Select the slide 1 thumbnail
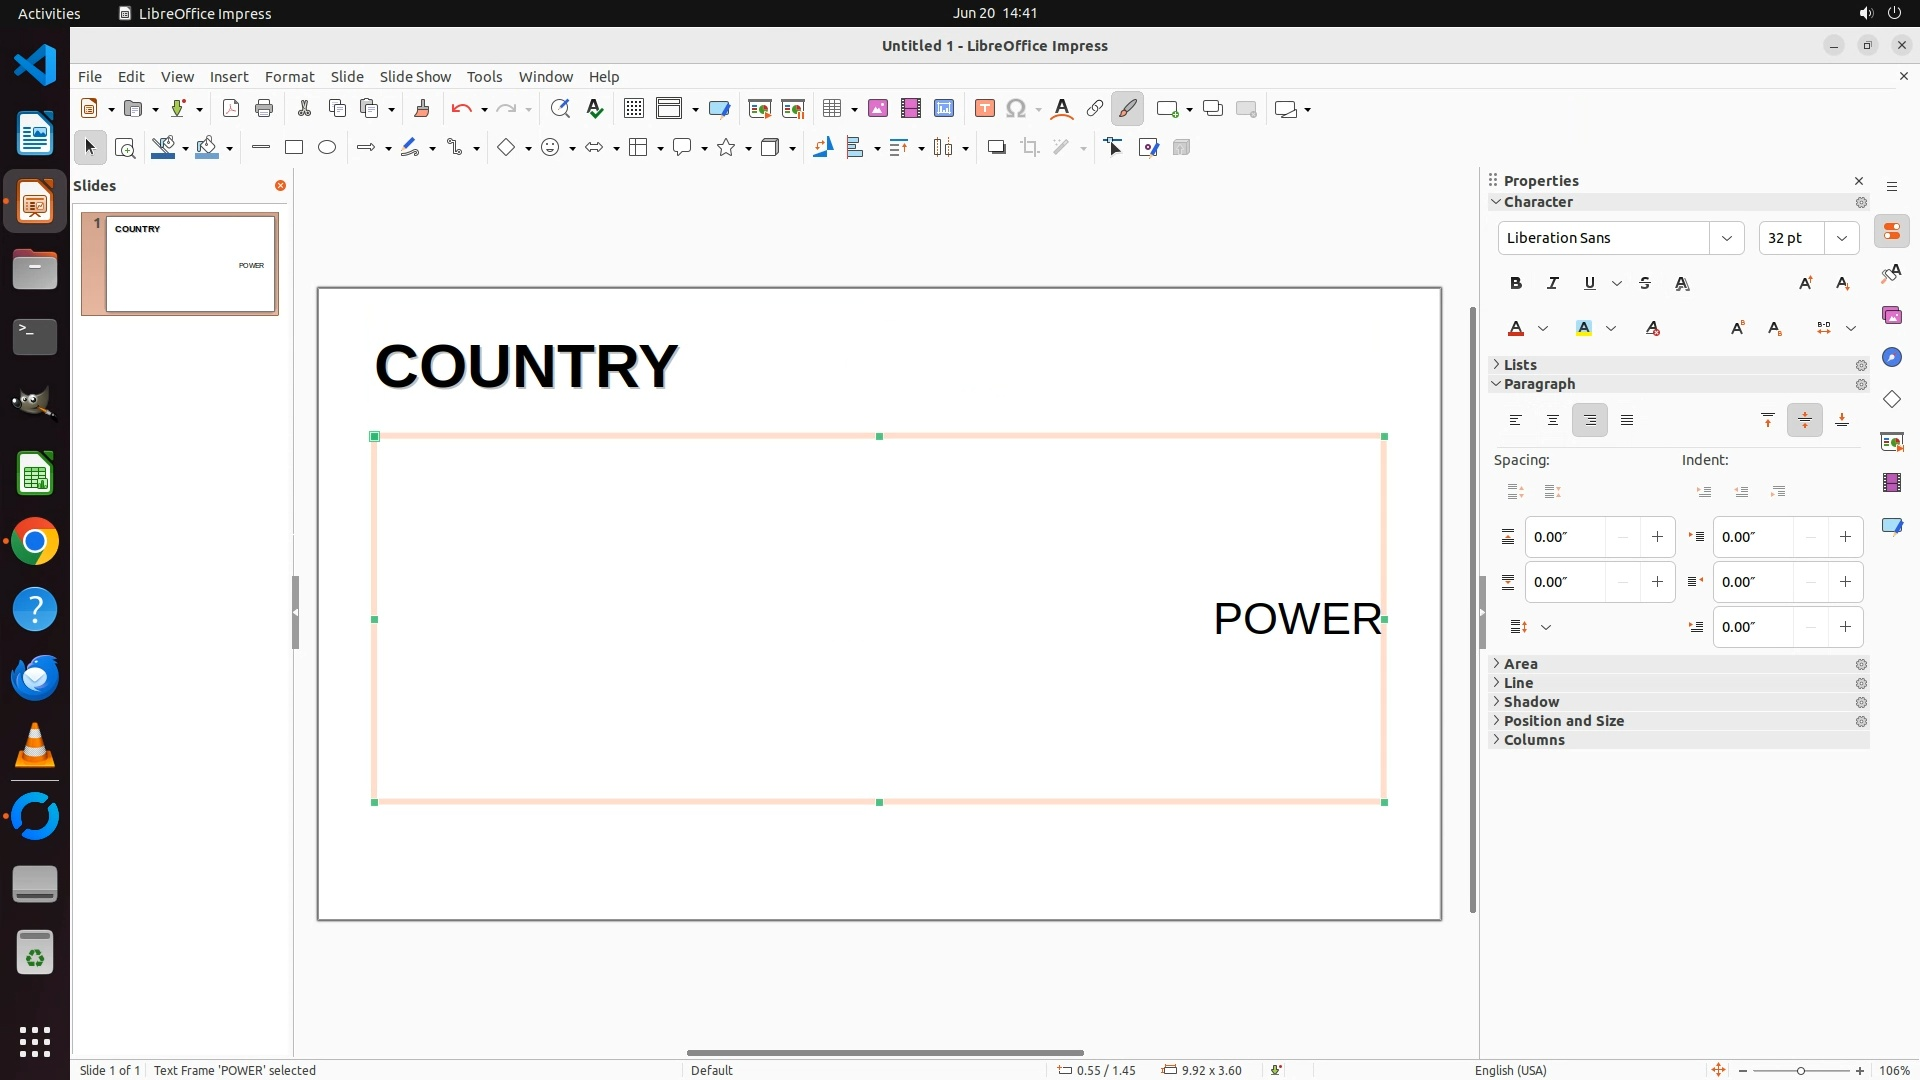 click(190, 264)
